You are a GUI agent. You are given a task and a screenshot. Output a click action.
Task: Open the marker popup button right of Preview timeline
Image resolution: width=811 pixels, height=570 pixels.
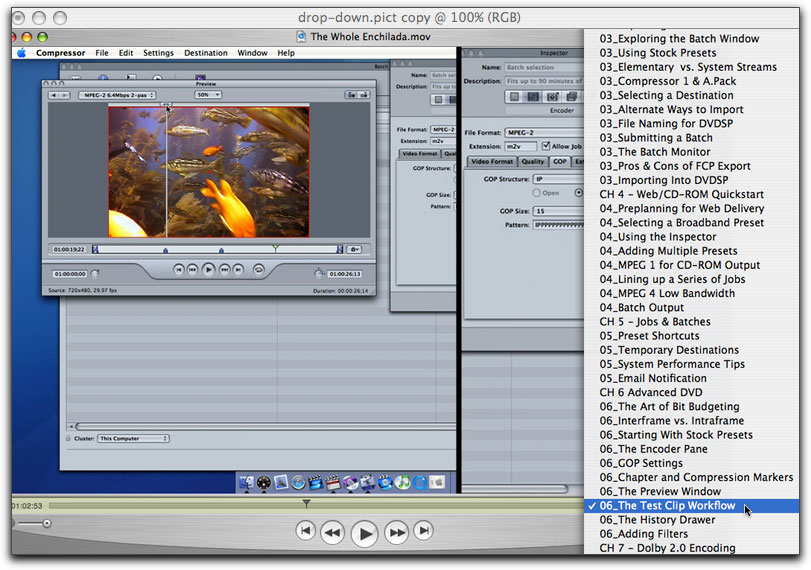pyautogui.click(x=354, y=249)
